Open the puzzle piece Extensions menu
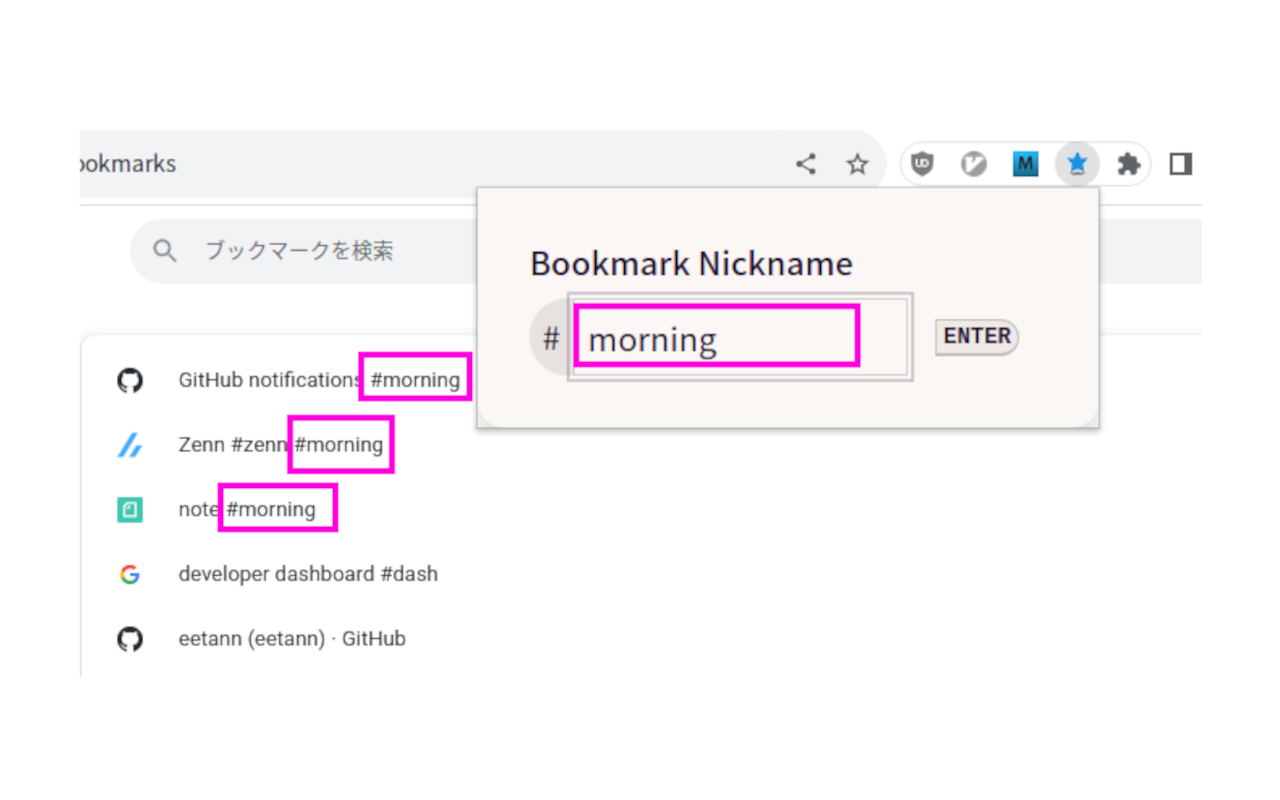 click(x=1129, y=164)
